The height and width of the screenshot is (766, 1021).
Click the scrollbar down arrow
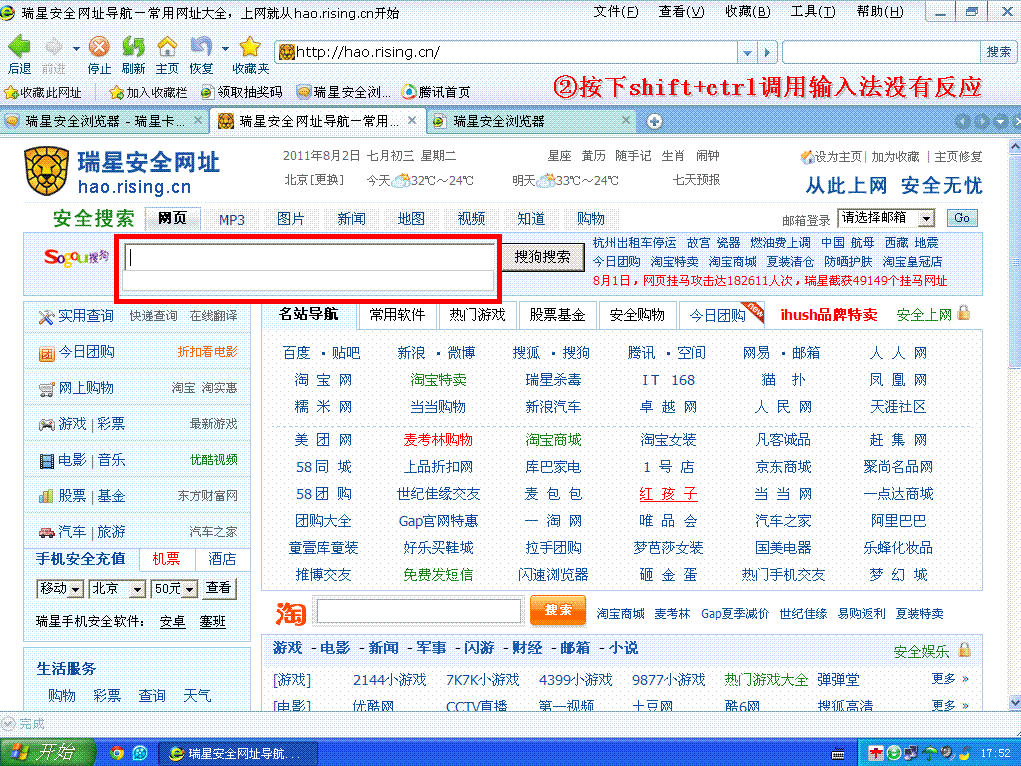(1014, 703)
